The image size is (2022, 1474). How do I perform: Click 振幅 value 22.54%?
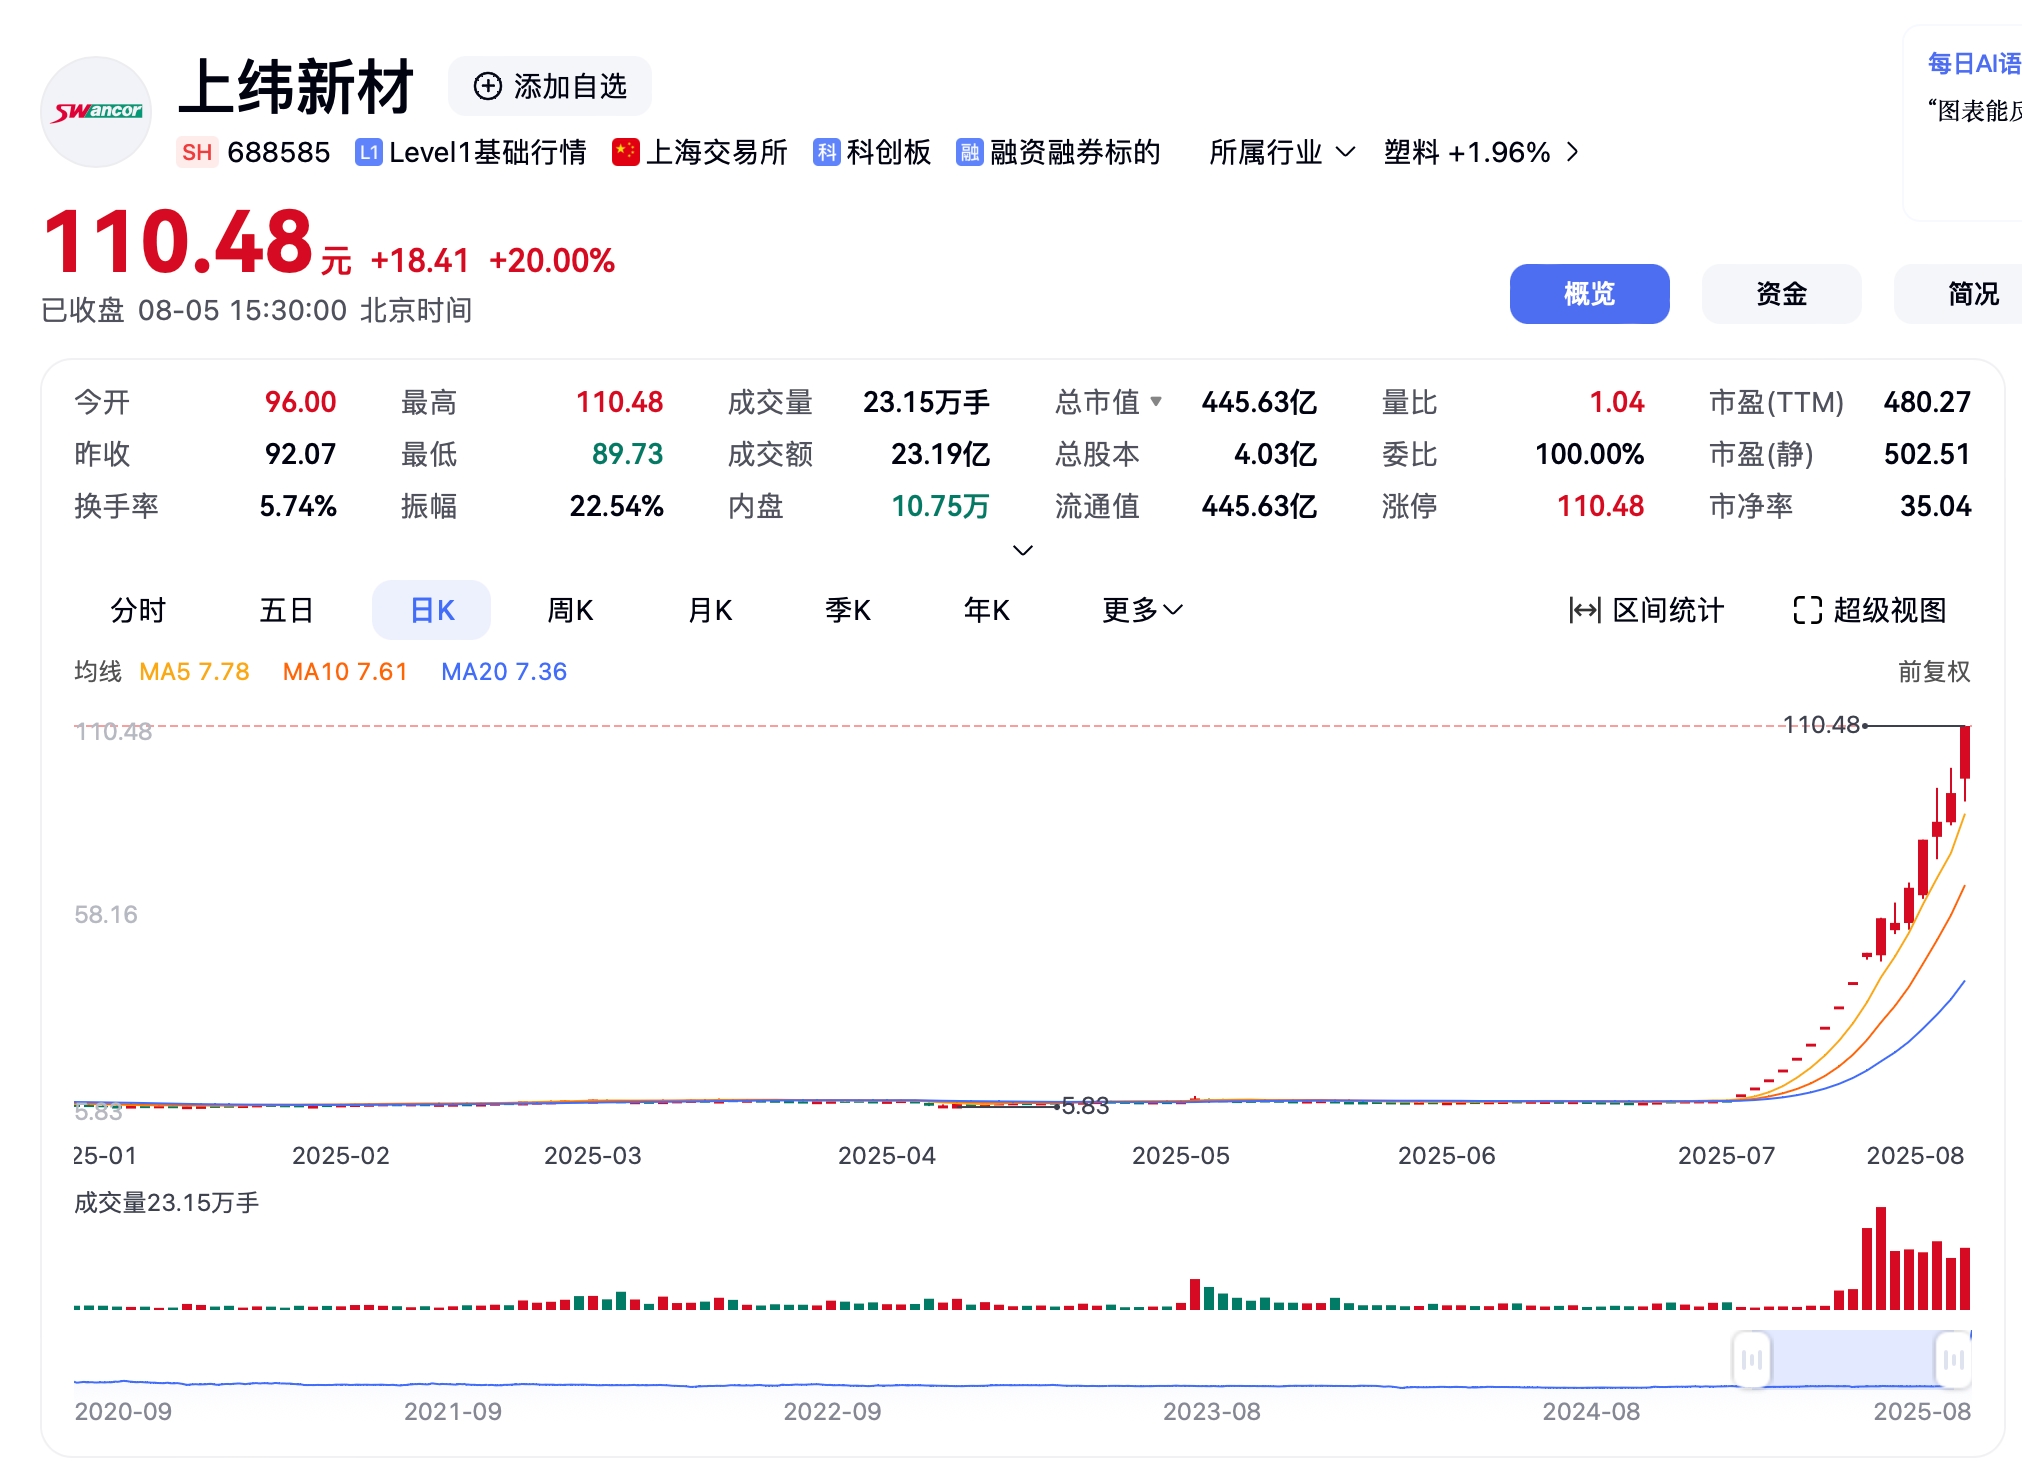click(616, 506)
